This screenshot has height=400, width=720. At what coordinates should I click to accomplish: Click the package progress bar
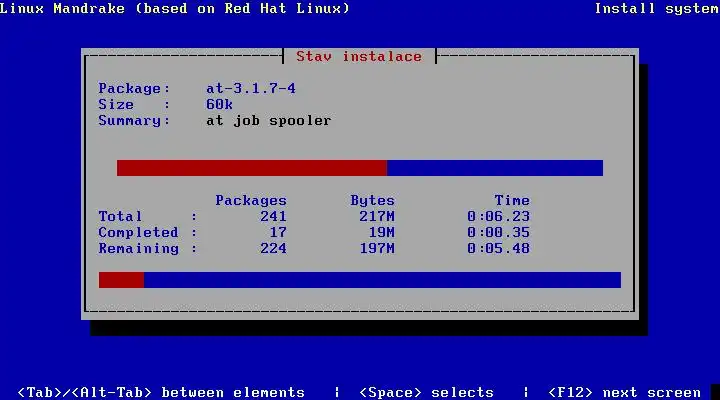[360, 168]
